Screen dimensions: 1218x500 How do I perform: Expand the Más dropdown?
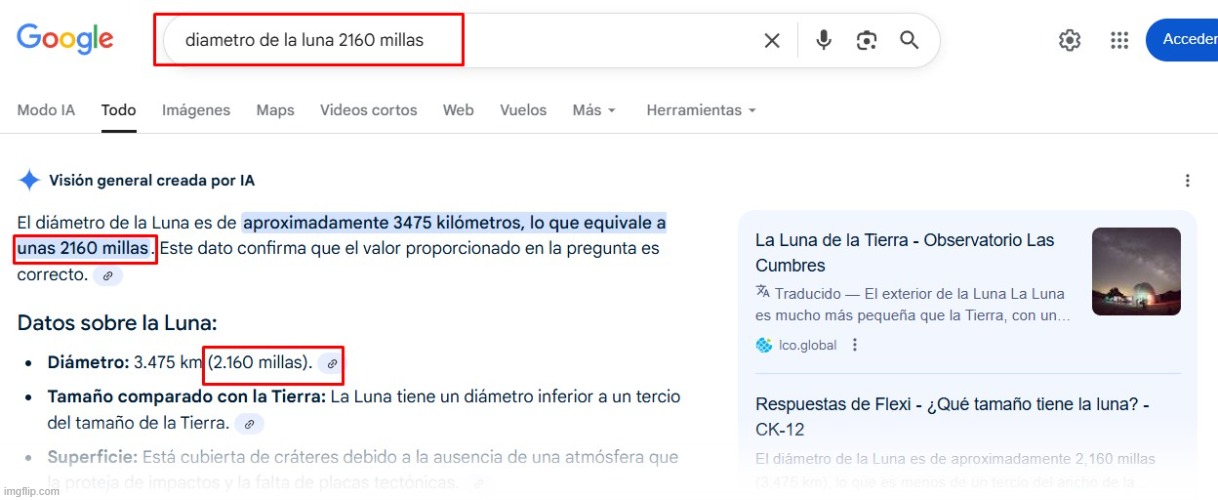click(x=594, y=110)
